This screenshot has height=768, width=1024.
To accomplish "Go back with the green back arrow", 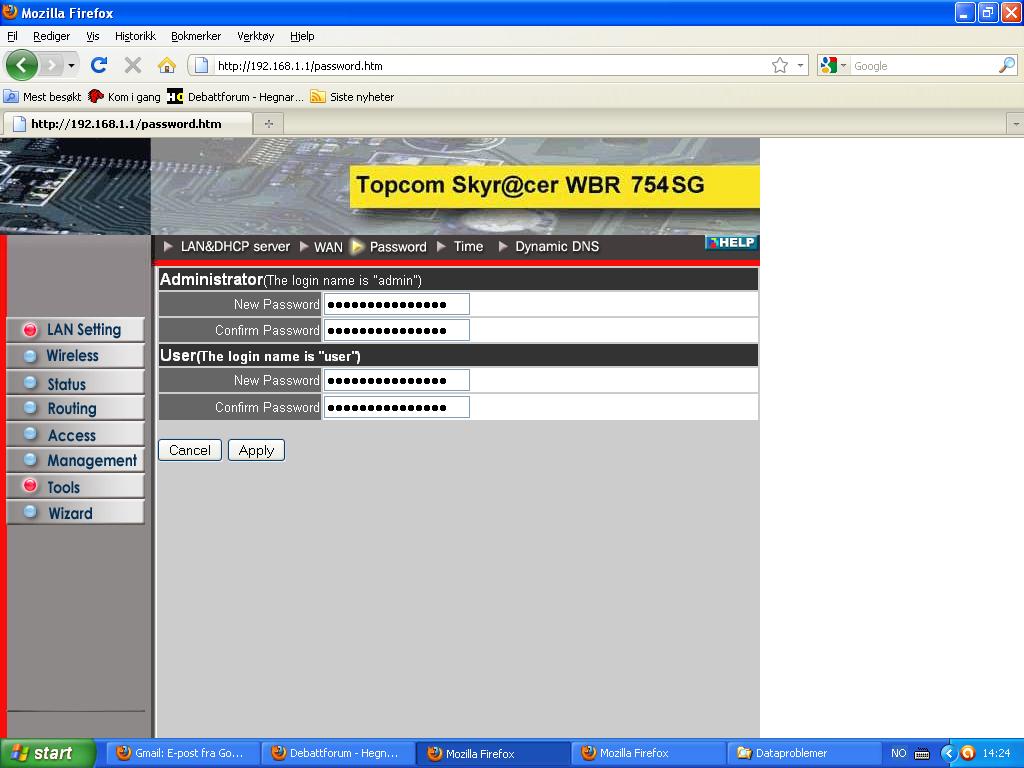I will [22, 65].
